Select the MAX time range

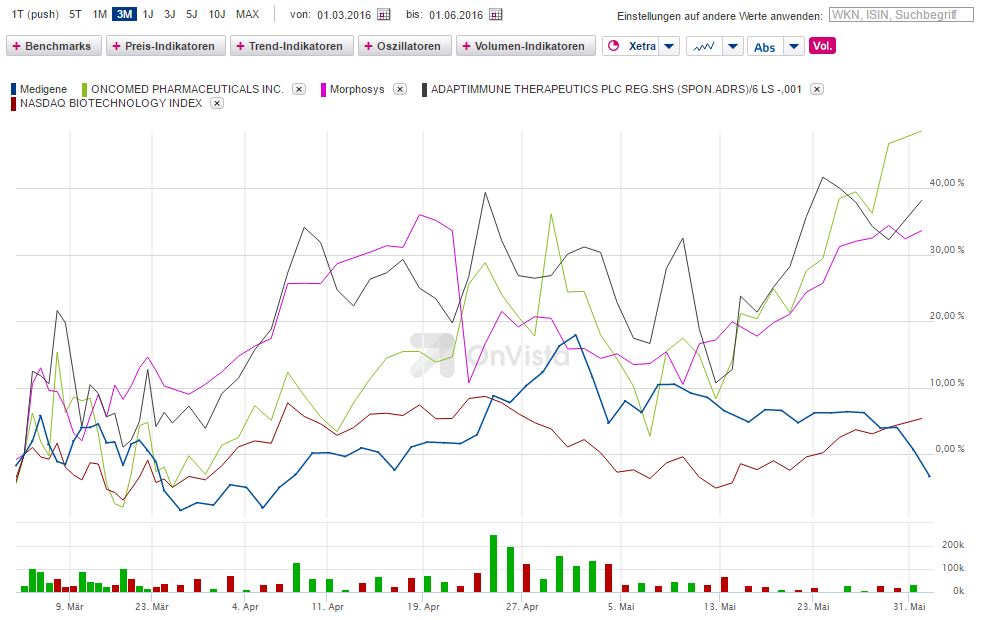coord(247,14)
